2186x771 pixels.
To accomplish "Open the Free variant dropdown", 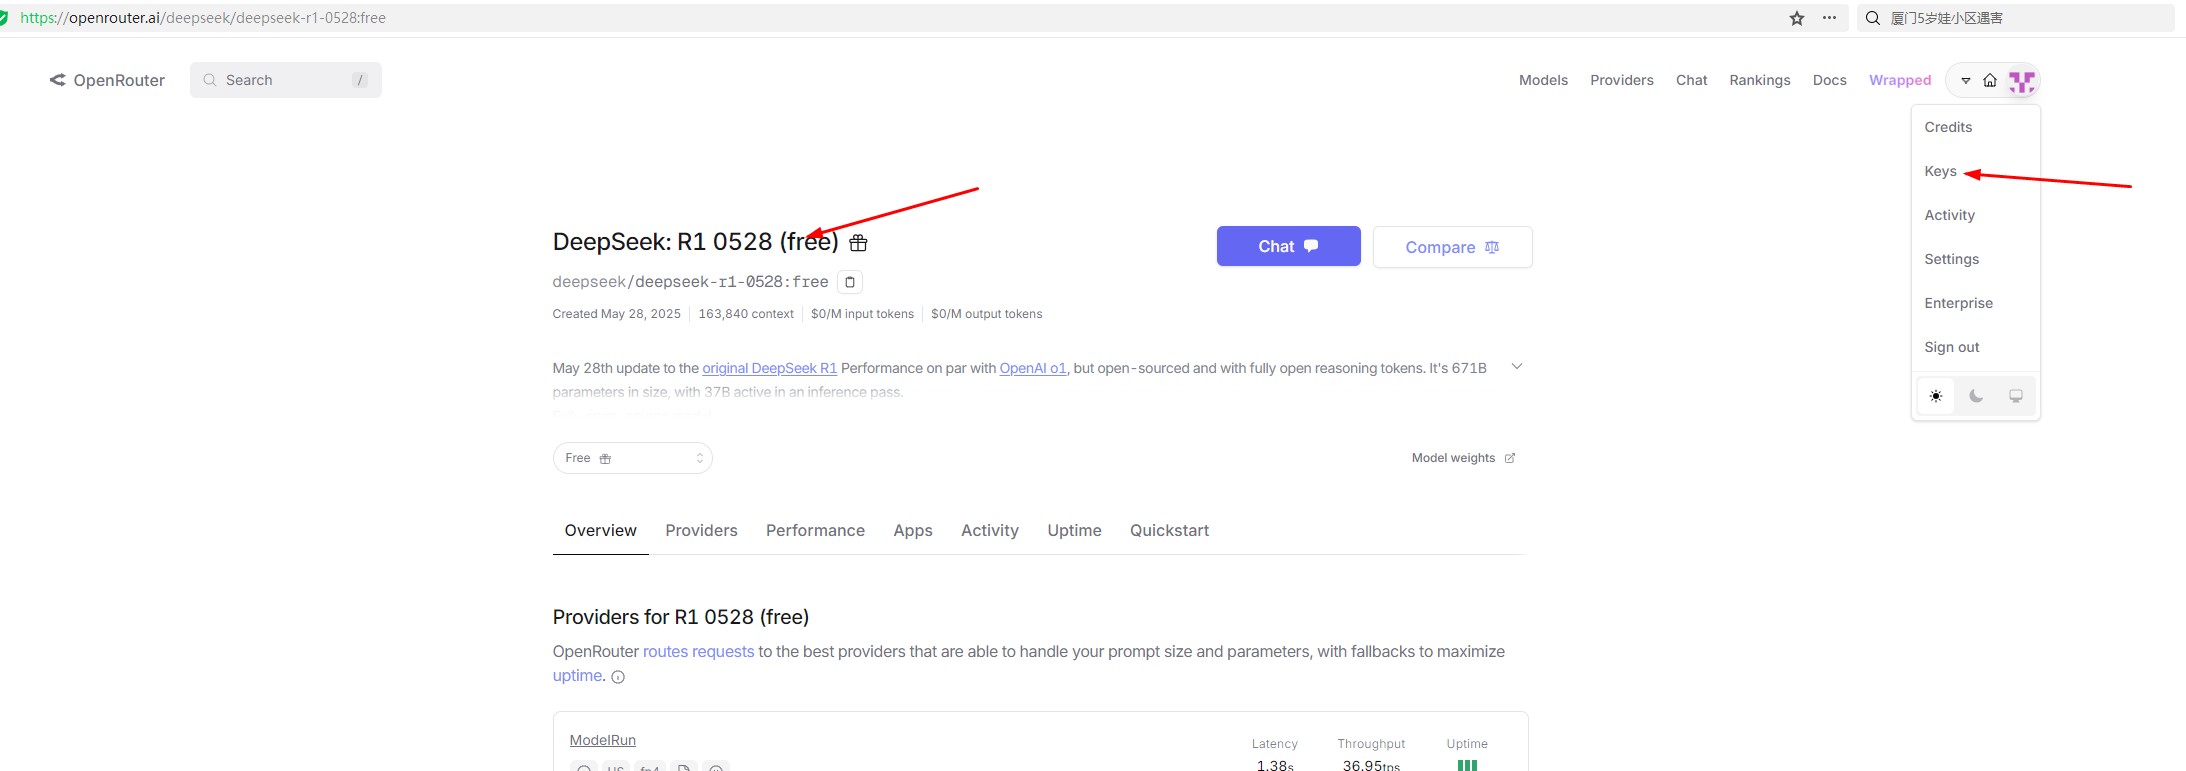I will [632, 458].
